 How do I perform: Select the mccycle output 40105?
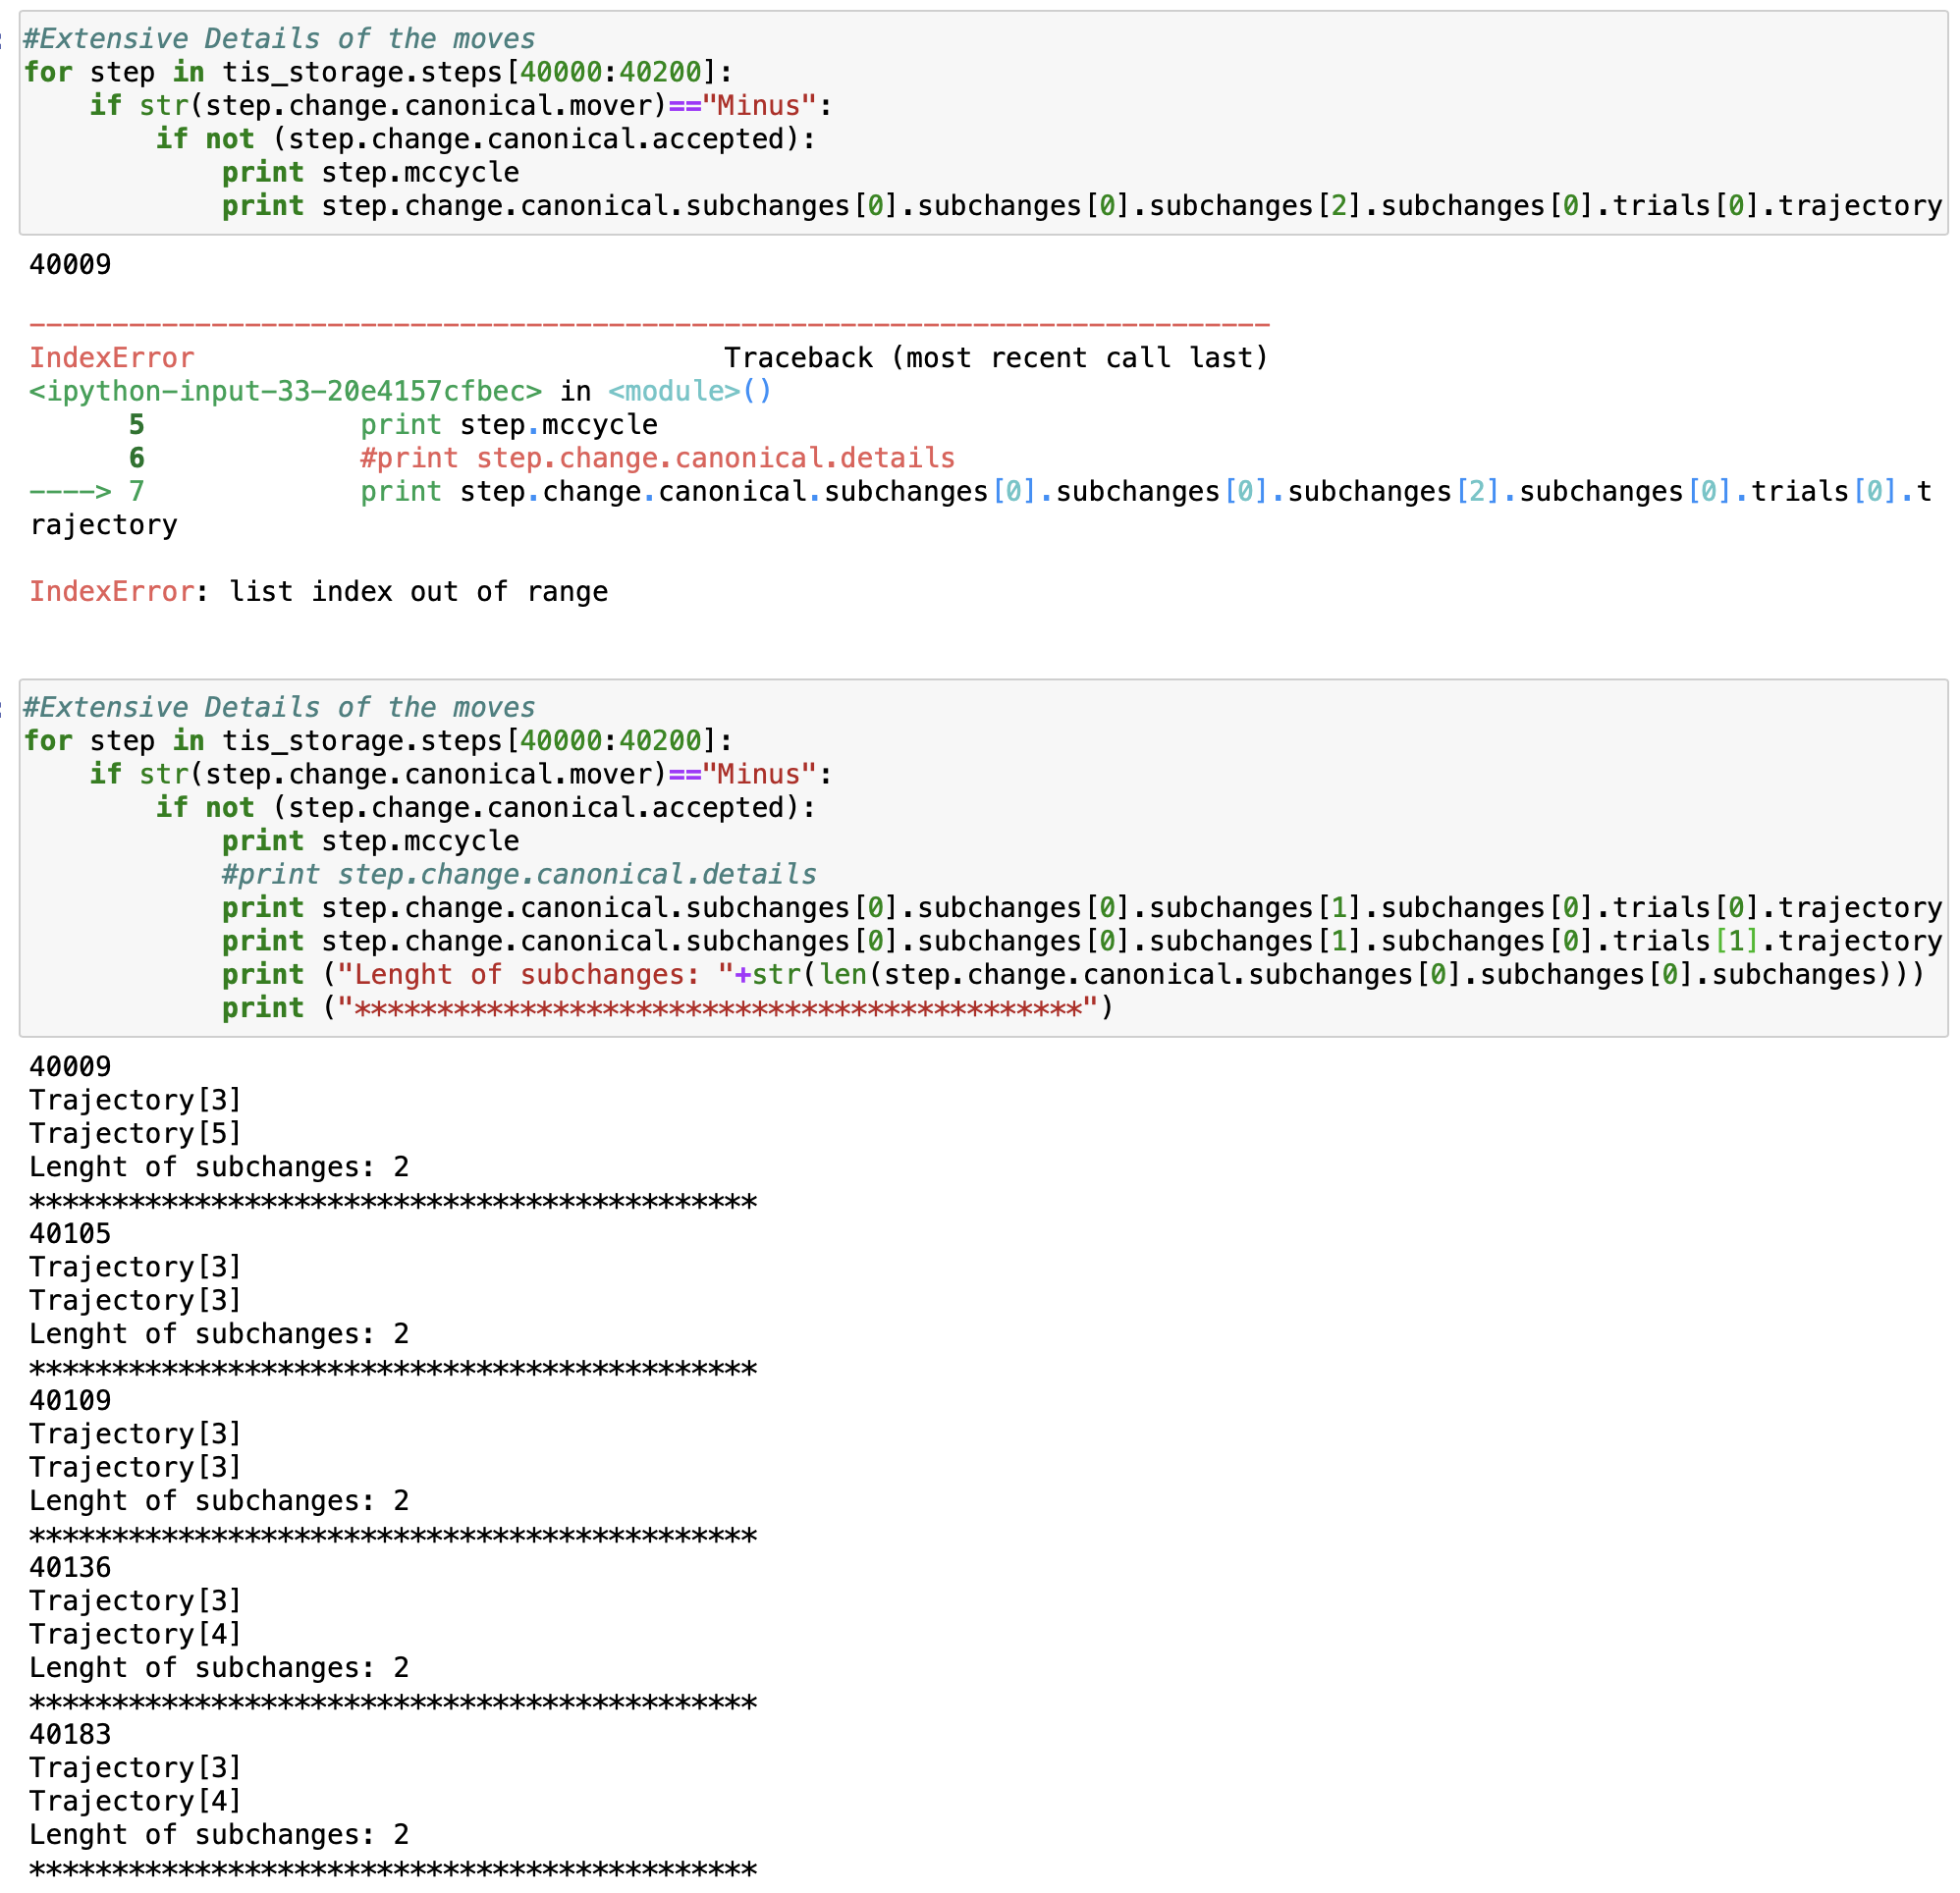tap(68, 1233)
